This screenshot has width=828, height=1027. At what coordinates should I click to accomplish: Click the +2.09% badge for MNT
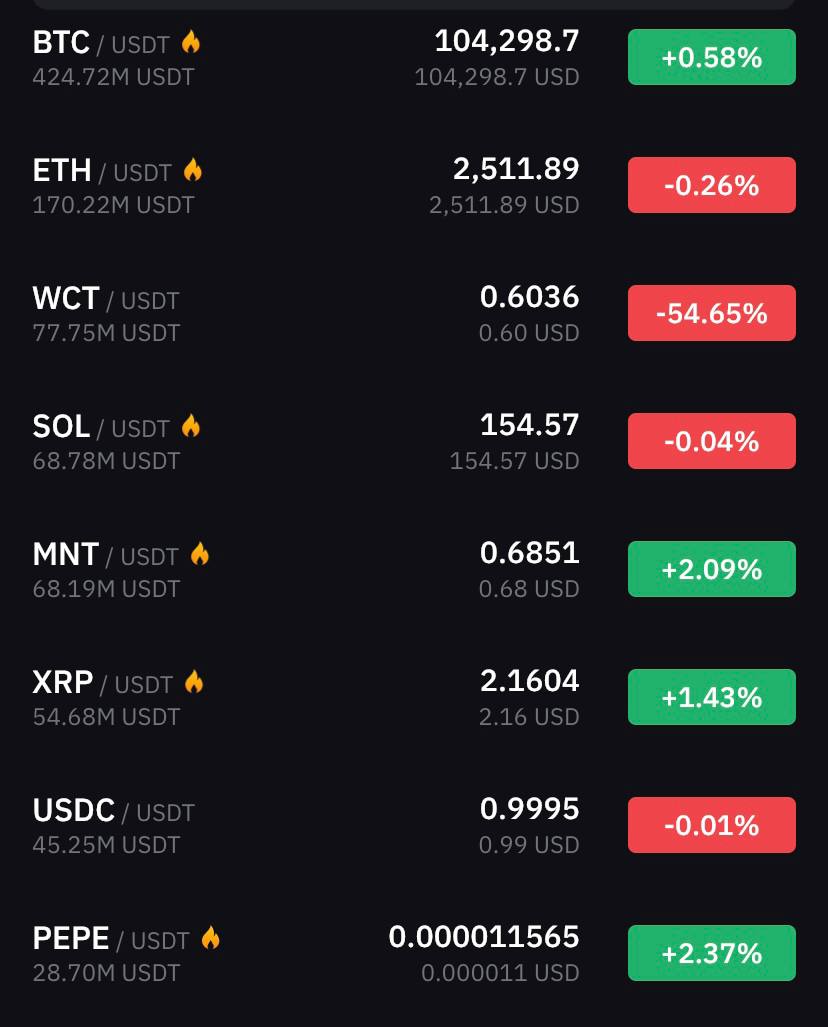coord(711,569)
